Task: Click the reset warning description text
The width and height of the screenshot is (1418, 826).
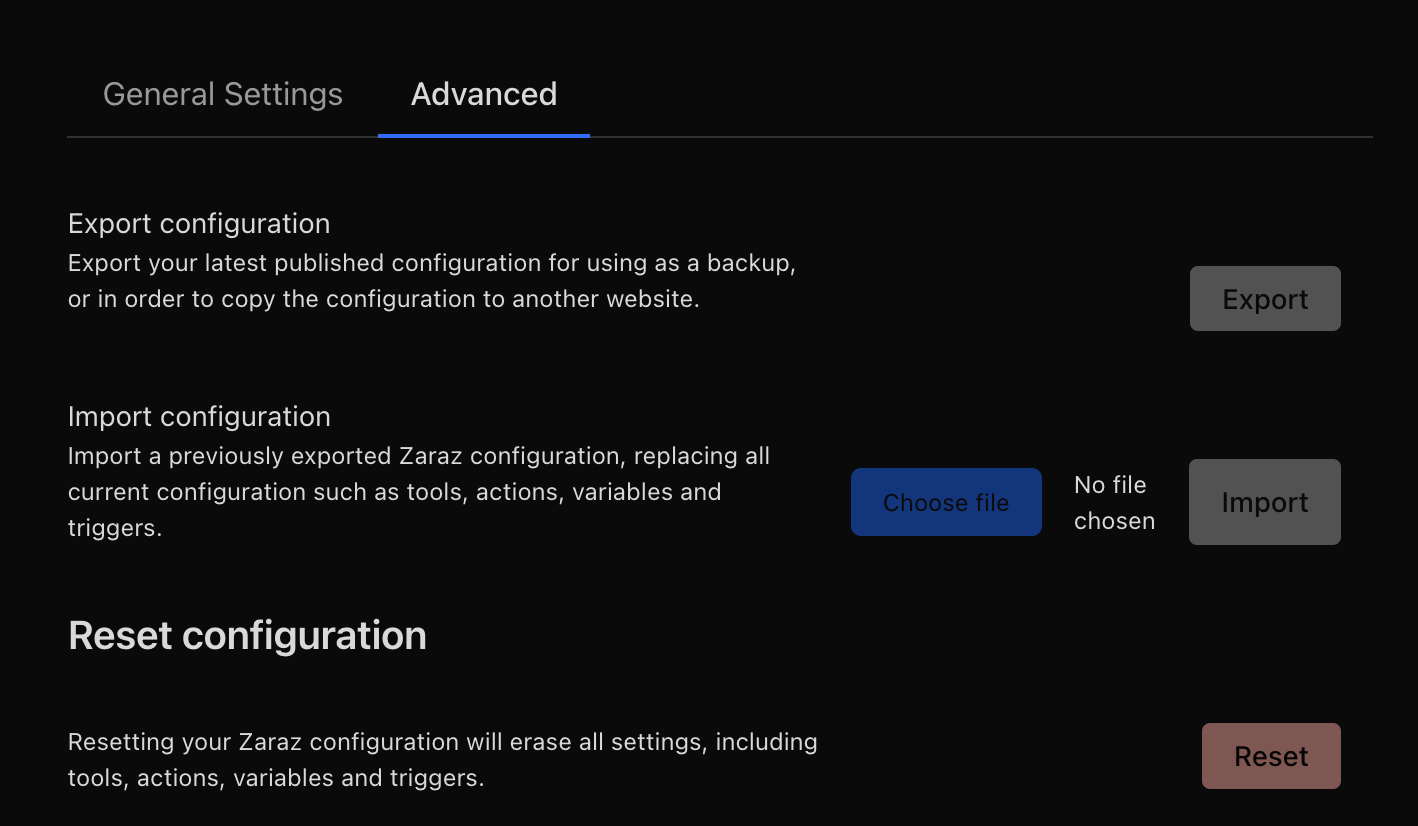Action: 443,760
